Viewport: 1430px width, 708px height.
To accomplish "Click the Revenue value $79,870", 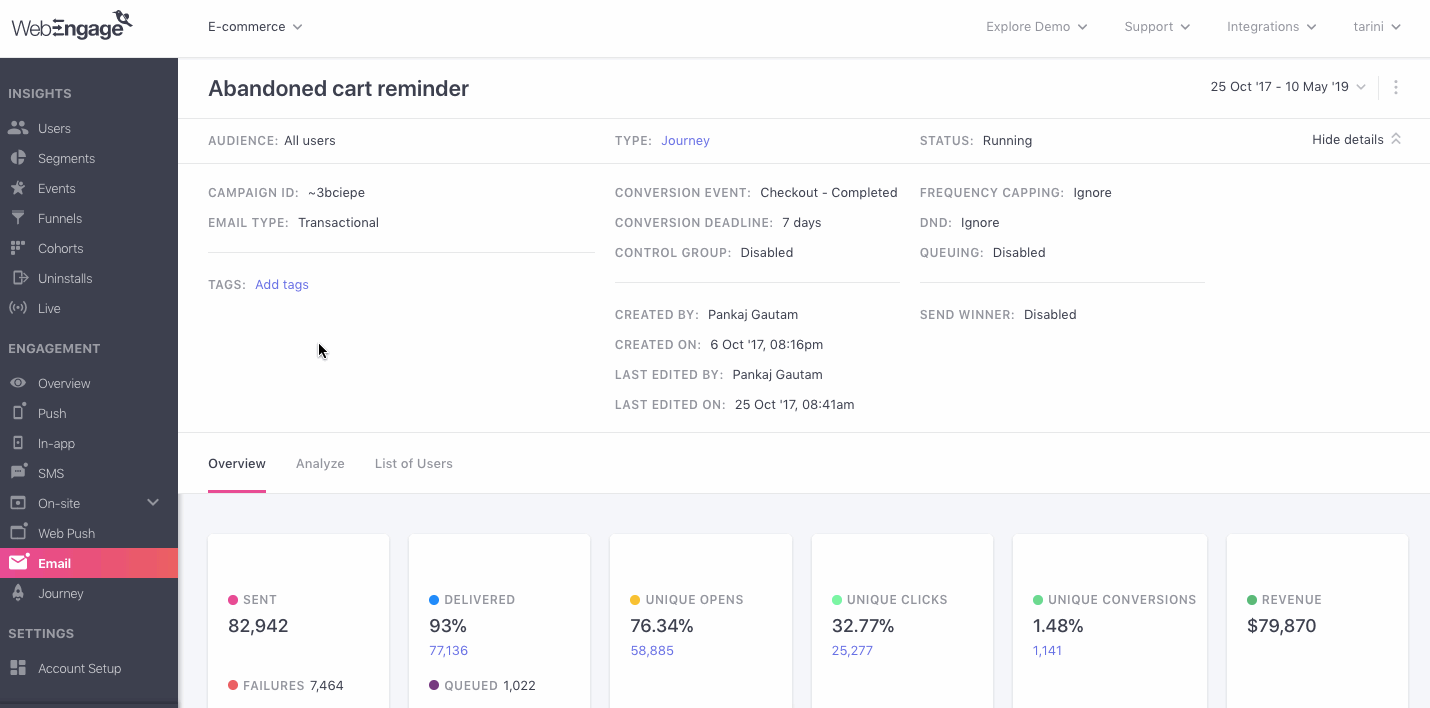I will coord(1281,626).
